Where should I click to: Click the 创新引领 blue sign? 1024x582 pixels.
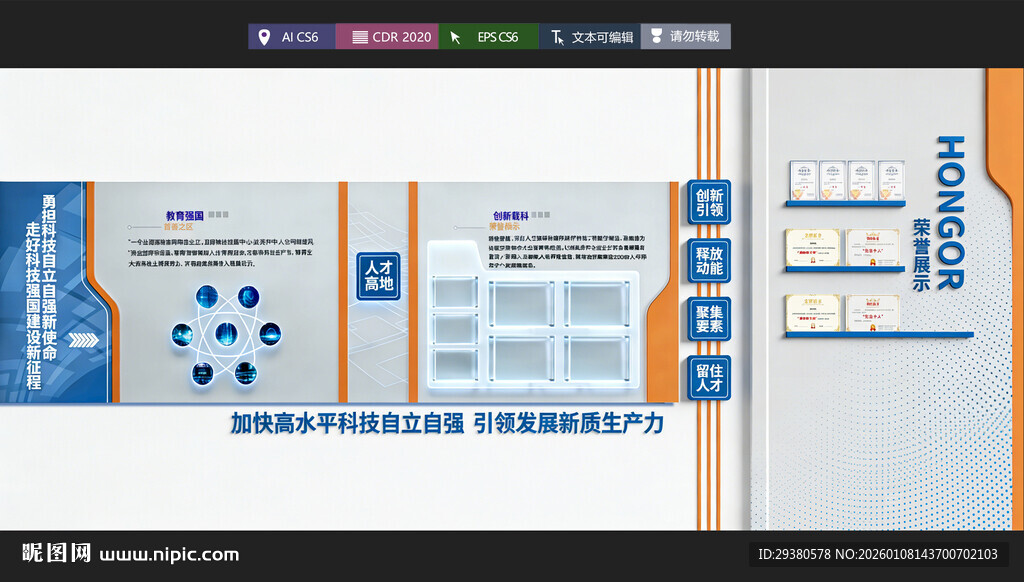pos(709,202)
